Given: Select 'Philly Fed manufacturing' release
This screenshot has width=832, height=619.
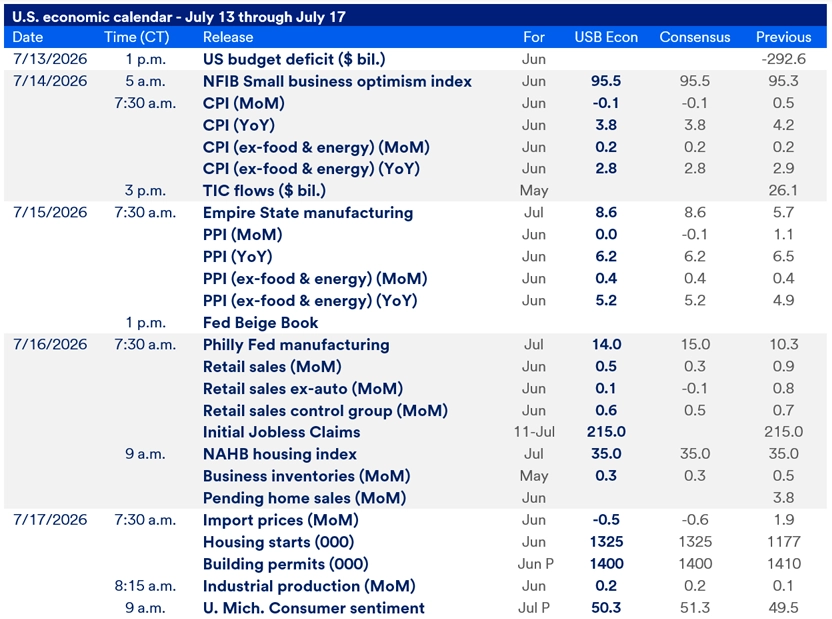Looking at the screenshot, I should click(296, 345).
